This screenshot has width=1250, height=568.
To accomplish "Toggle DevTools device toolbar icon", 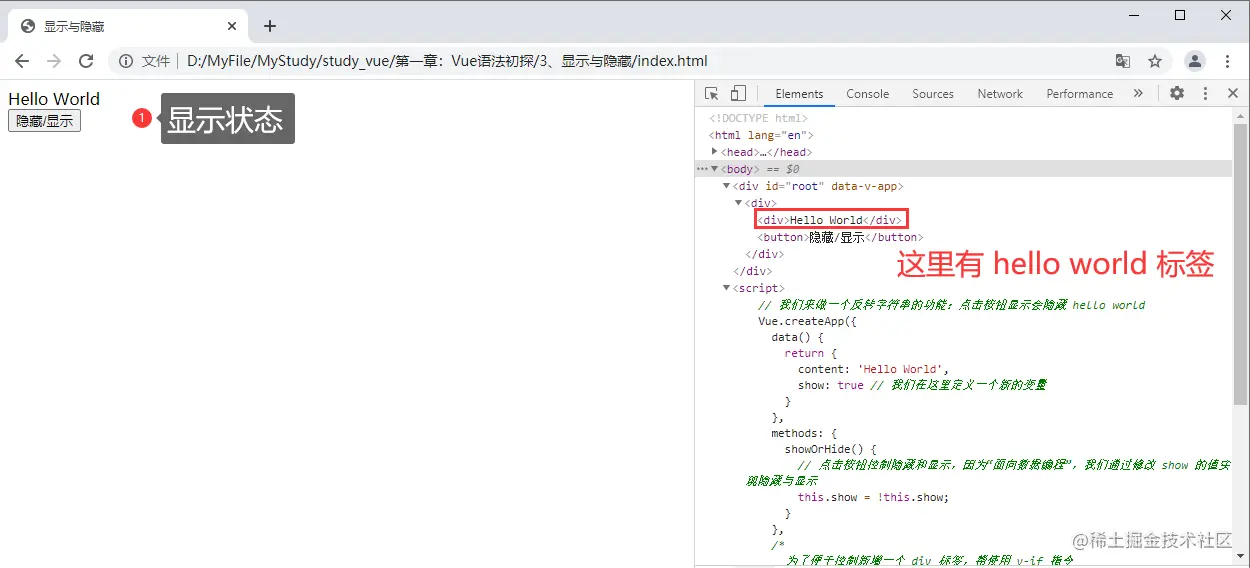I will point(738,93).
